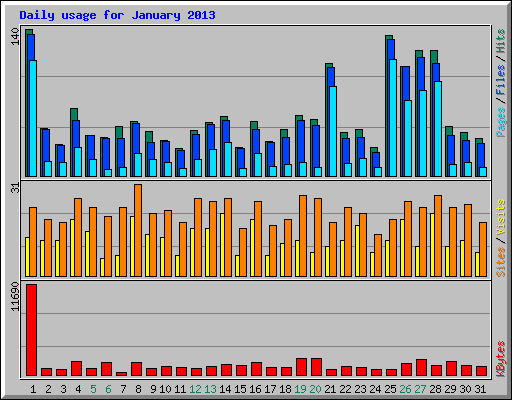Screen dimensions: 512x400
Task: Click green day label 6
Action: [108, 389]
